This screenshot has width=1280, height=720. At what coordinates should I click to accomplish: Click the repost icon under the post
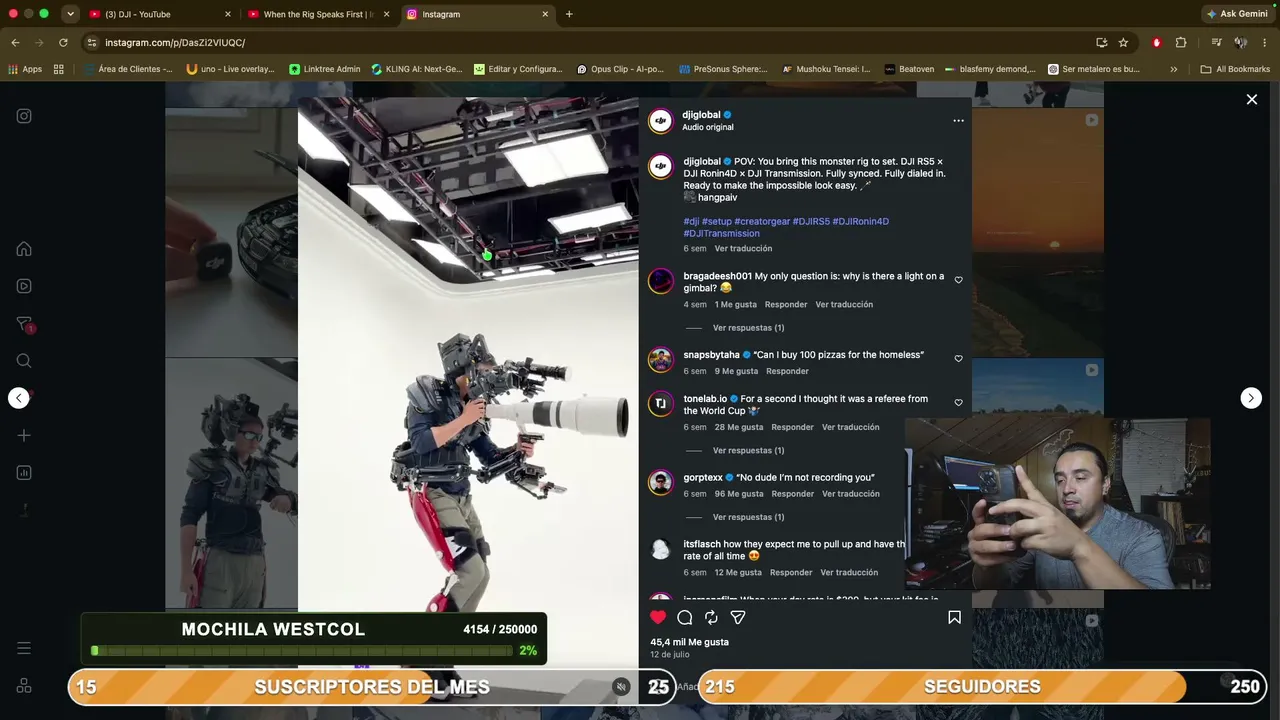tap(711, 618)
